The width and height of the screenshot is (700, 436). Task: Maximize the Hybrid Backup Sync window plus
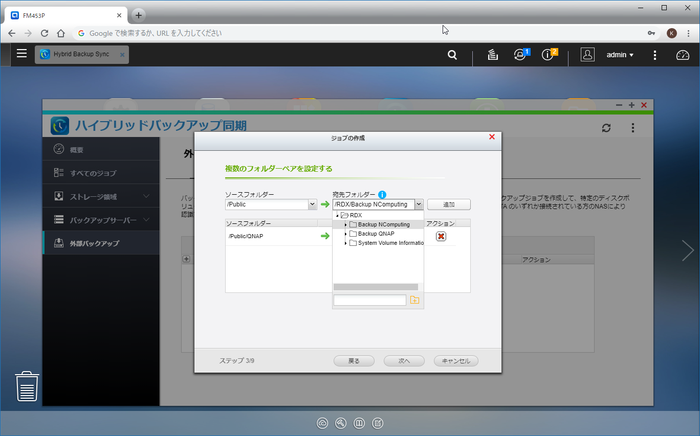pyautogui.click(x=631, y=105)
